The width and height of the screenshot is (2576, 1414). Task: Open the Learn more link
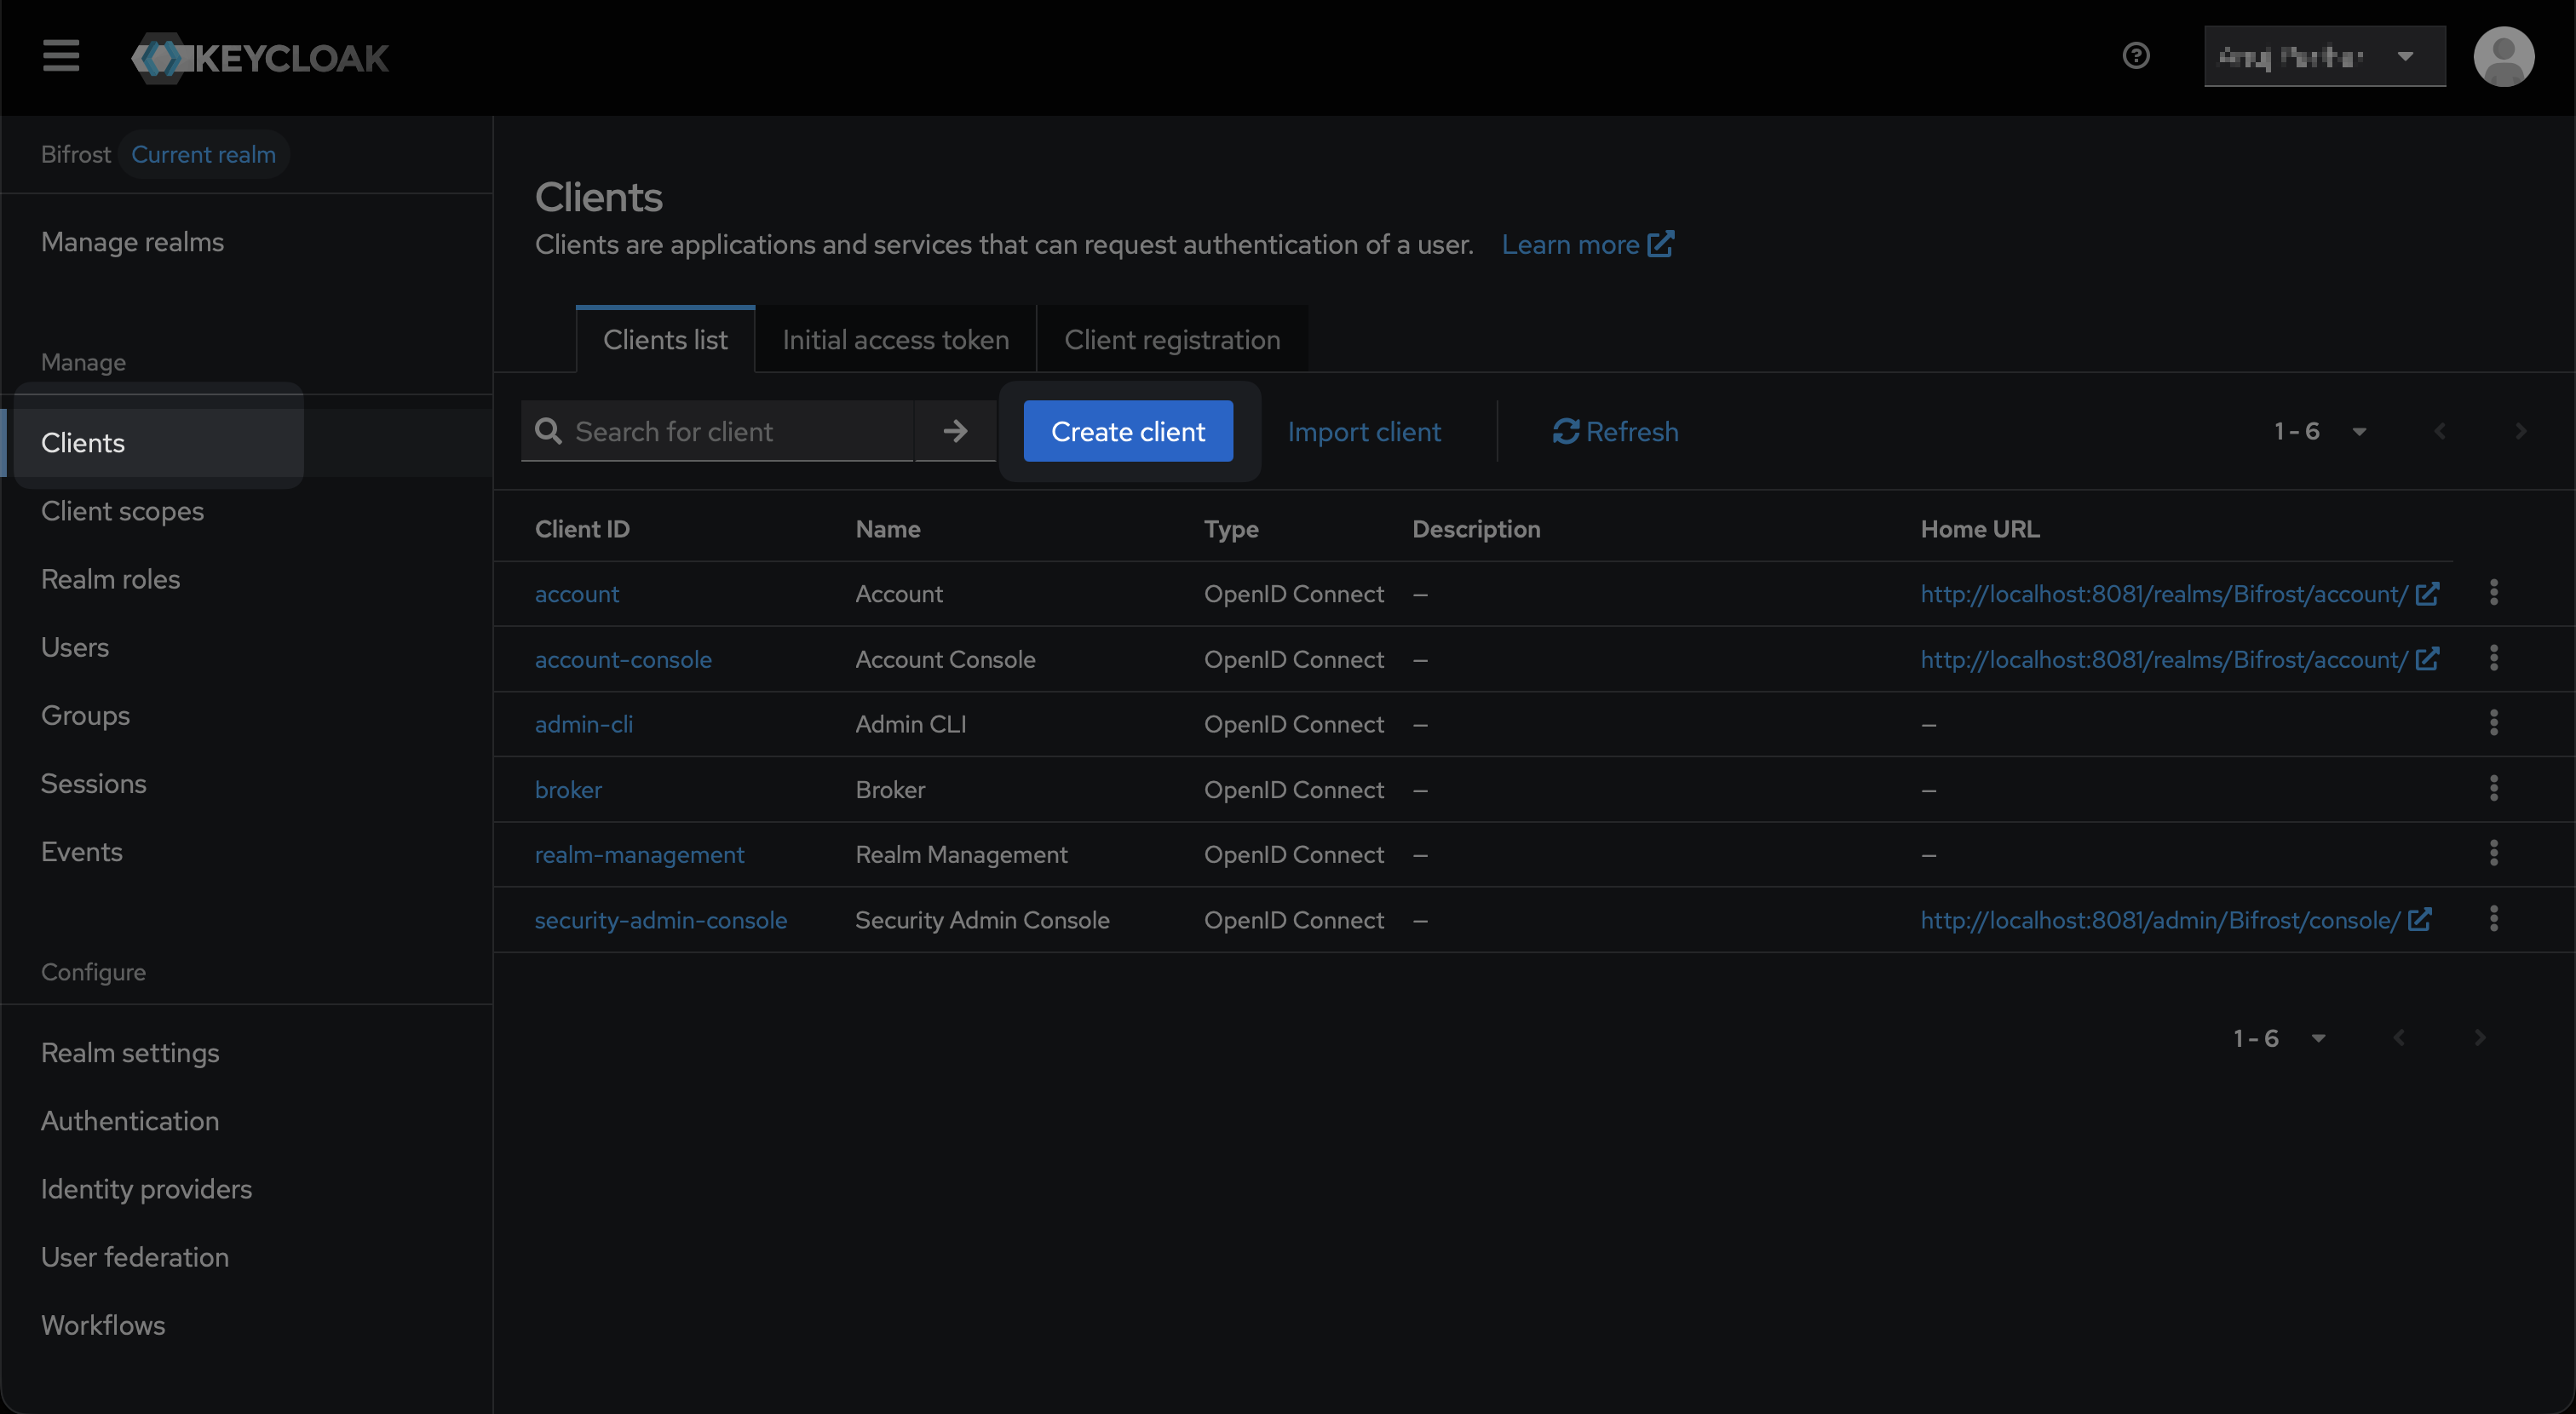1570,244
